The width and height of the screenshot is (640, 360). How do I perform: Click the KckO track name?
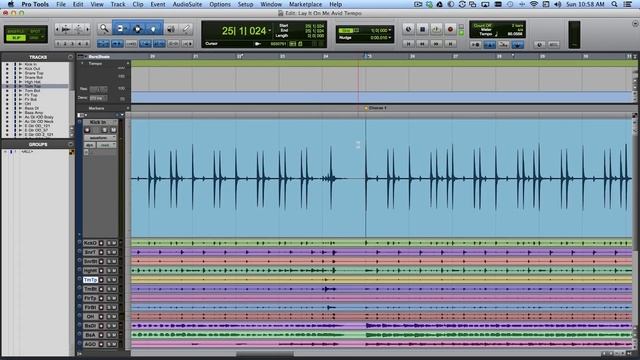pyautogui.click(x=90, y=243)
